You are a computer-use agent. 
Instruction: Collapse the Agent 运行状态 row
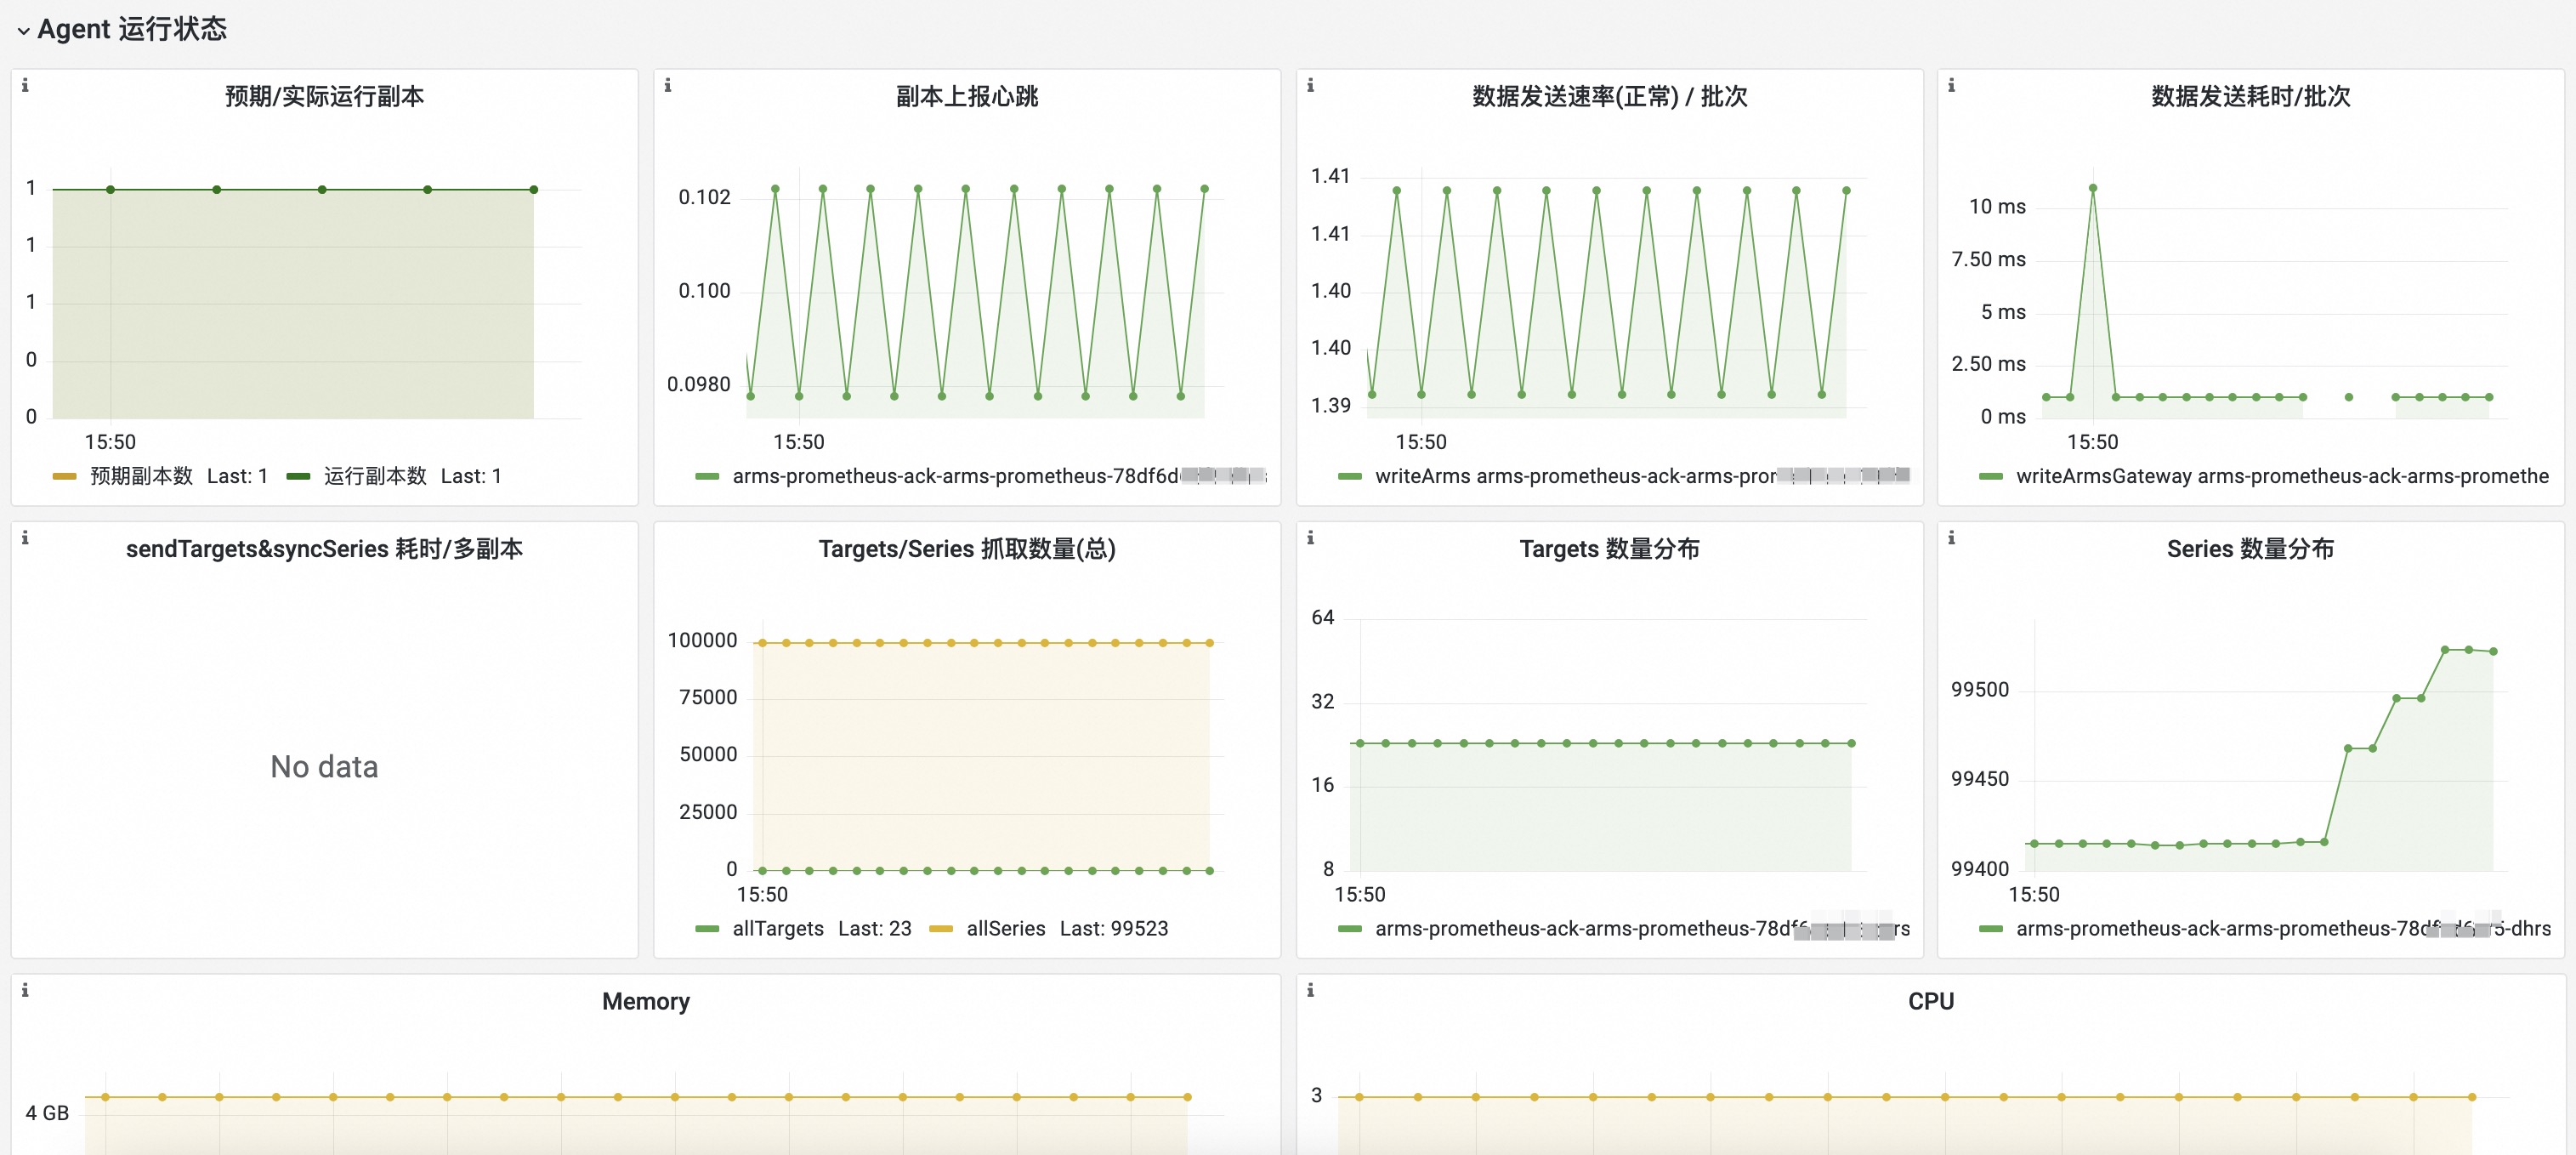pyautogui.click(x=23, y=31)
